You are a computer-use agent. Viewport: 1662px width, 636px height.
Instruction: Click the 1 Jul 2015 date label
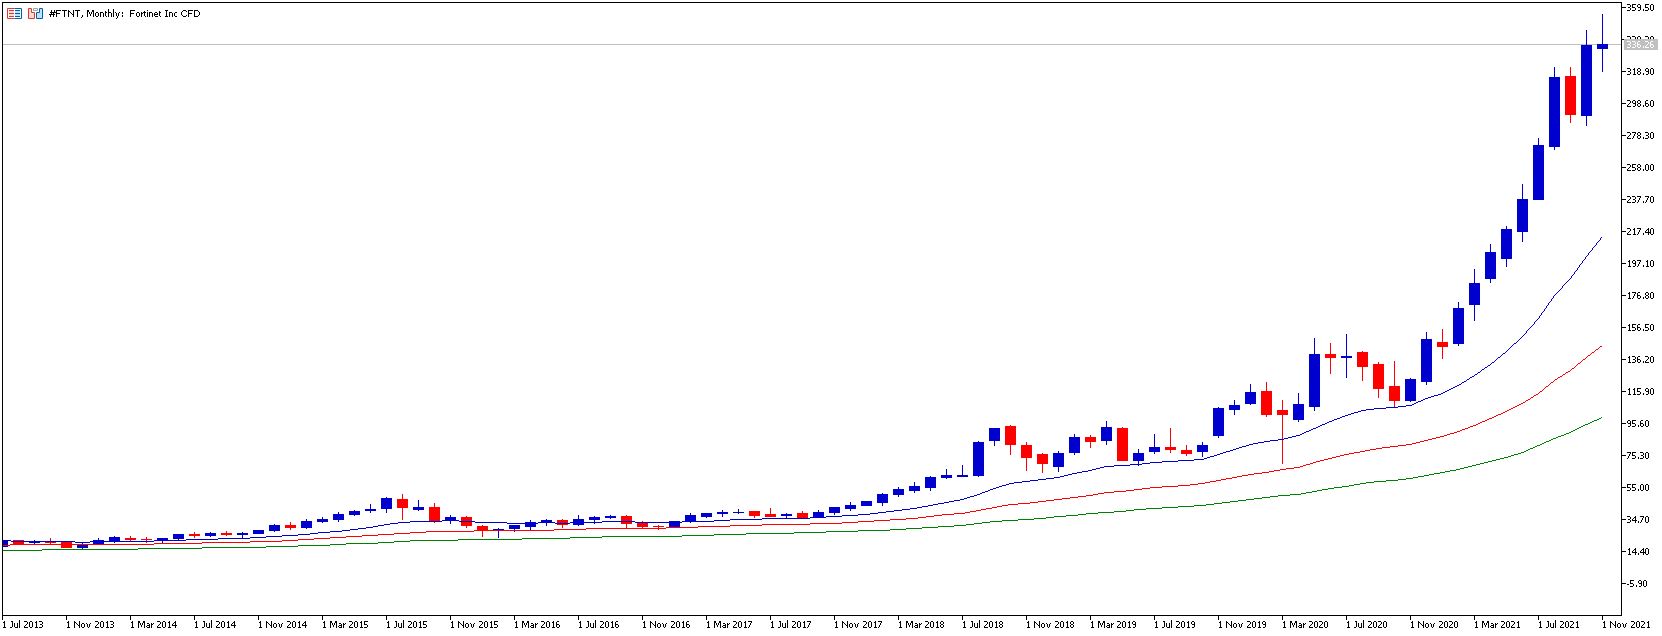[407, 625]
